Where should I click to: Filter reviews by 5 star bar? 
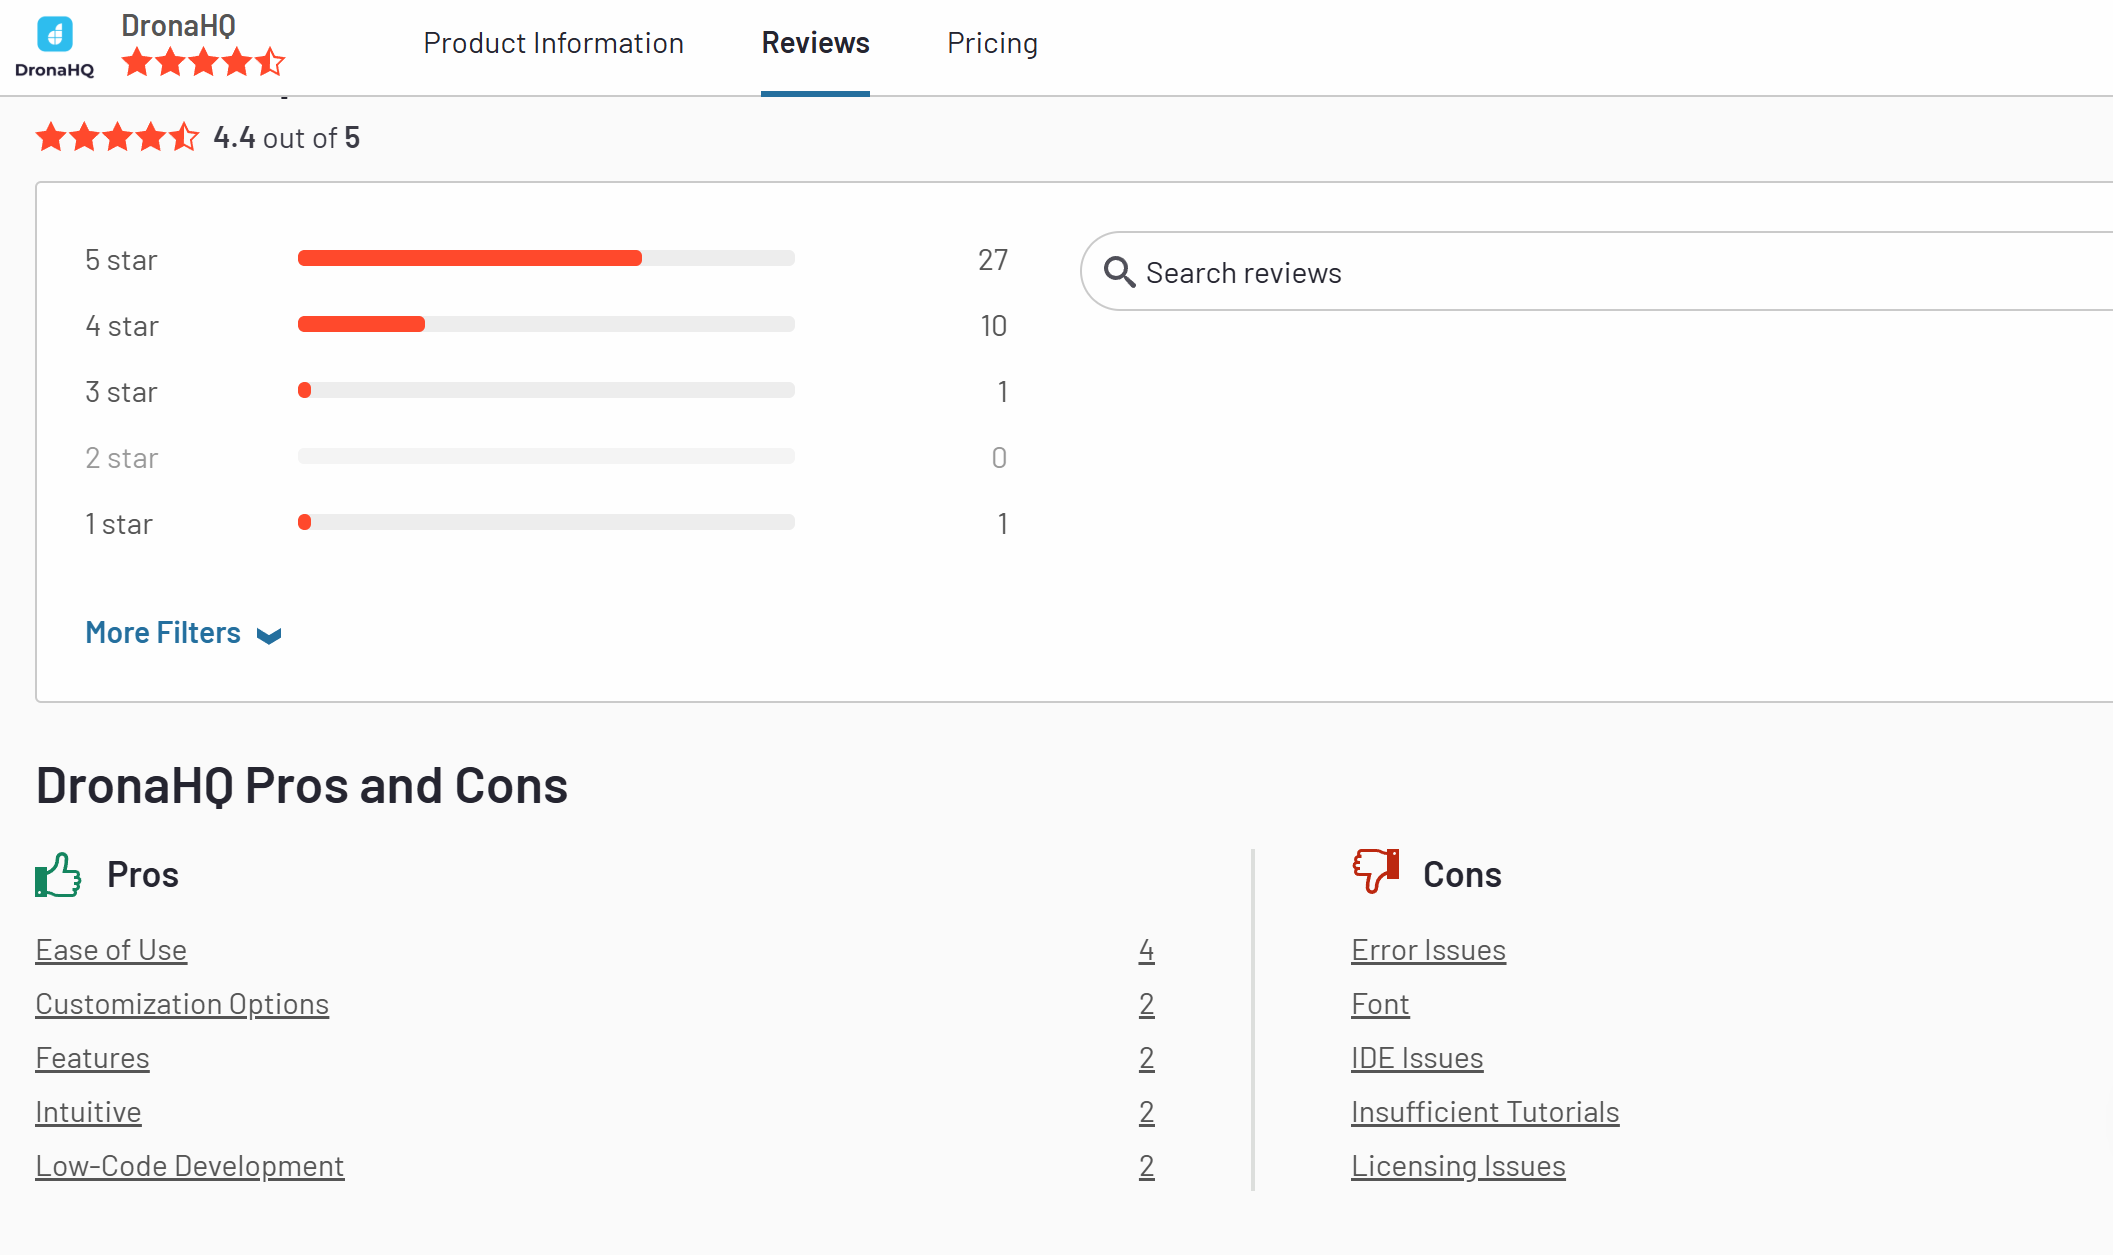[x=546, y=258]
